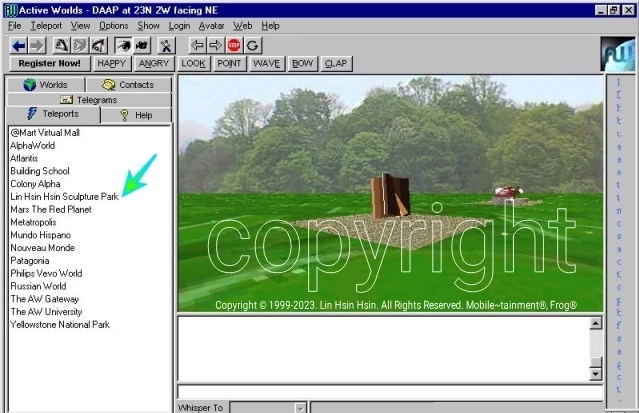
Task: Click the brown sculpture in the 3D view
Action: point(390,196)
